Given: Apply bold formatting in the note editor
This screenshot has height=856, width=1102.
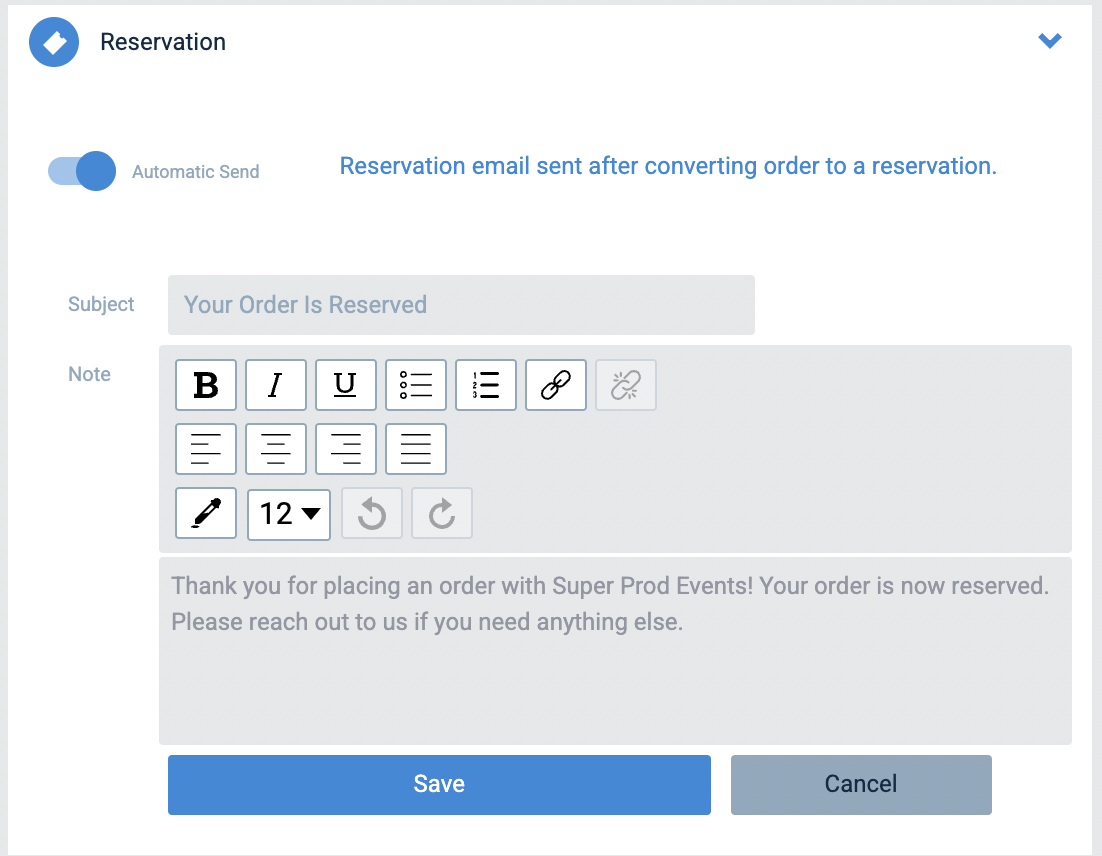Looking at the screenshot, I should coord(205,384).
